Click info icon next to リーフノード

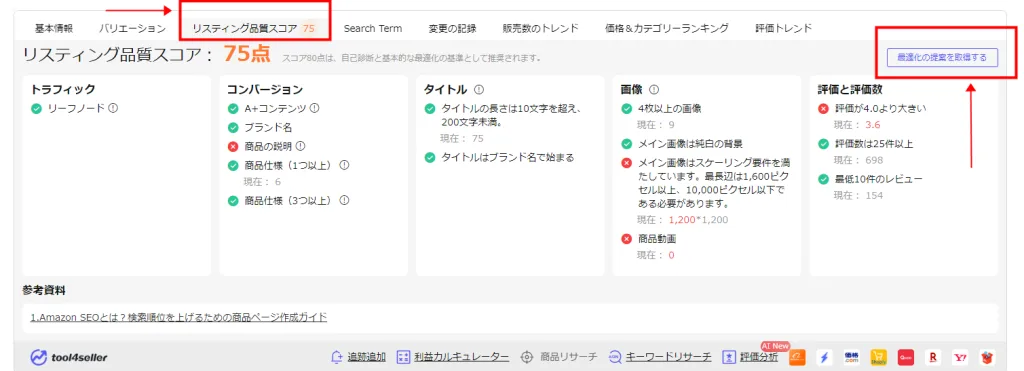(113, 108)
